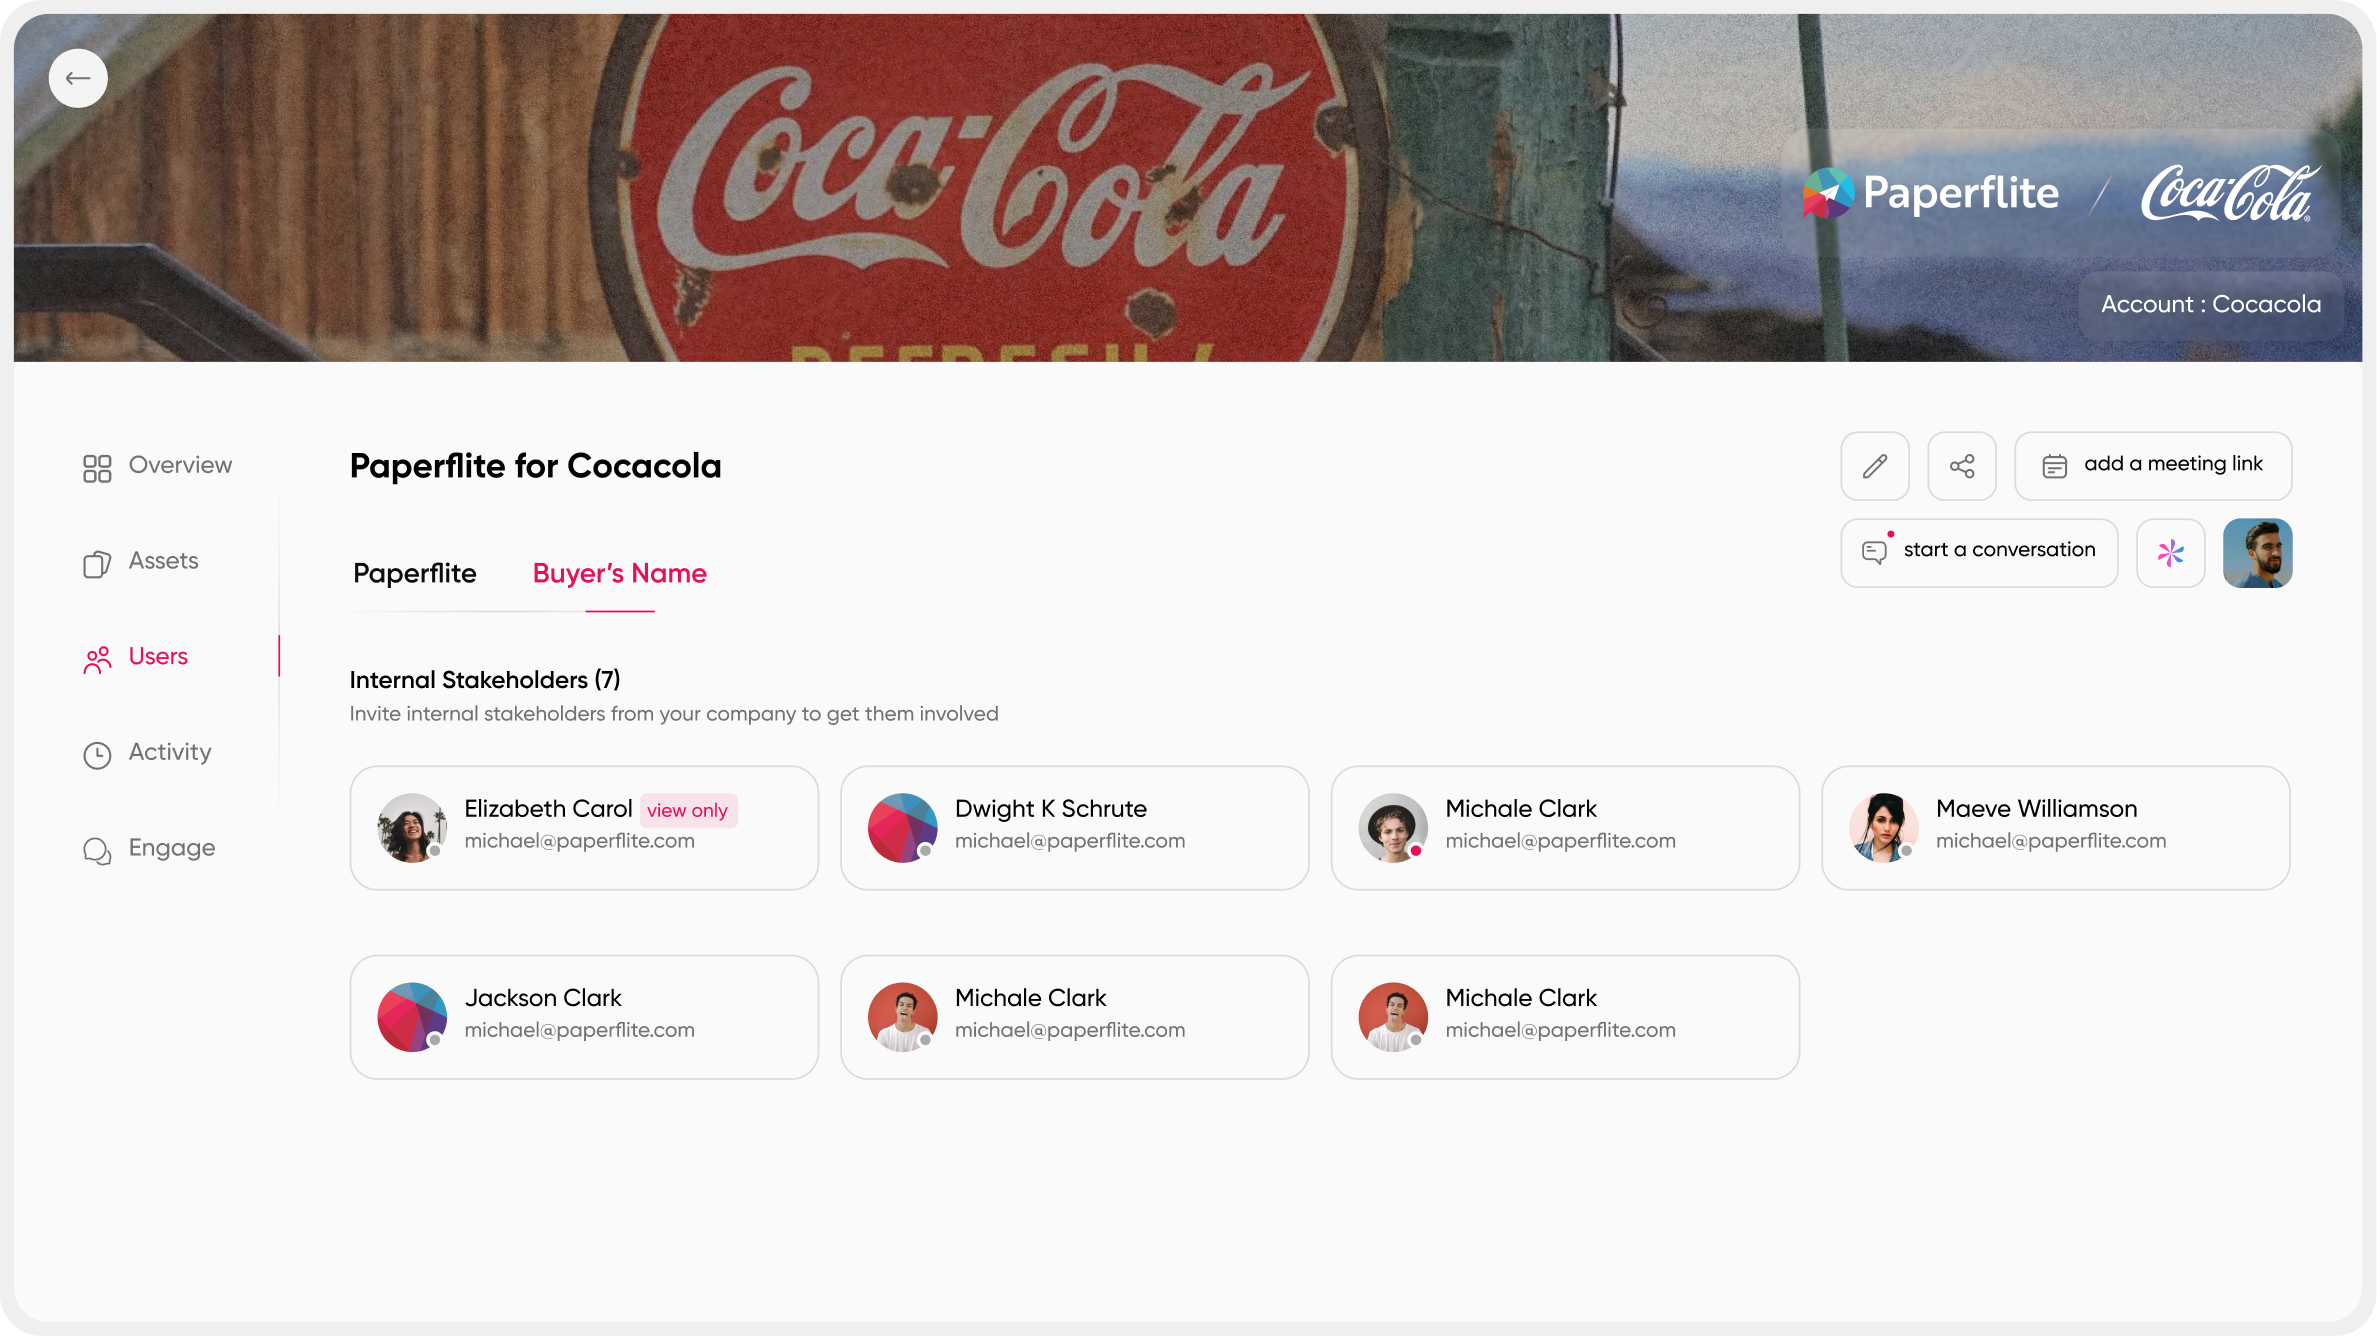The height and width of the screenshot is (1336, 2377).
Task: Click the pencil edit icon
Action: tap(1875, 466)
